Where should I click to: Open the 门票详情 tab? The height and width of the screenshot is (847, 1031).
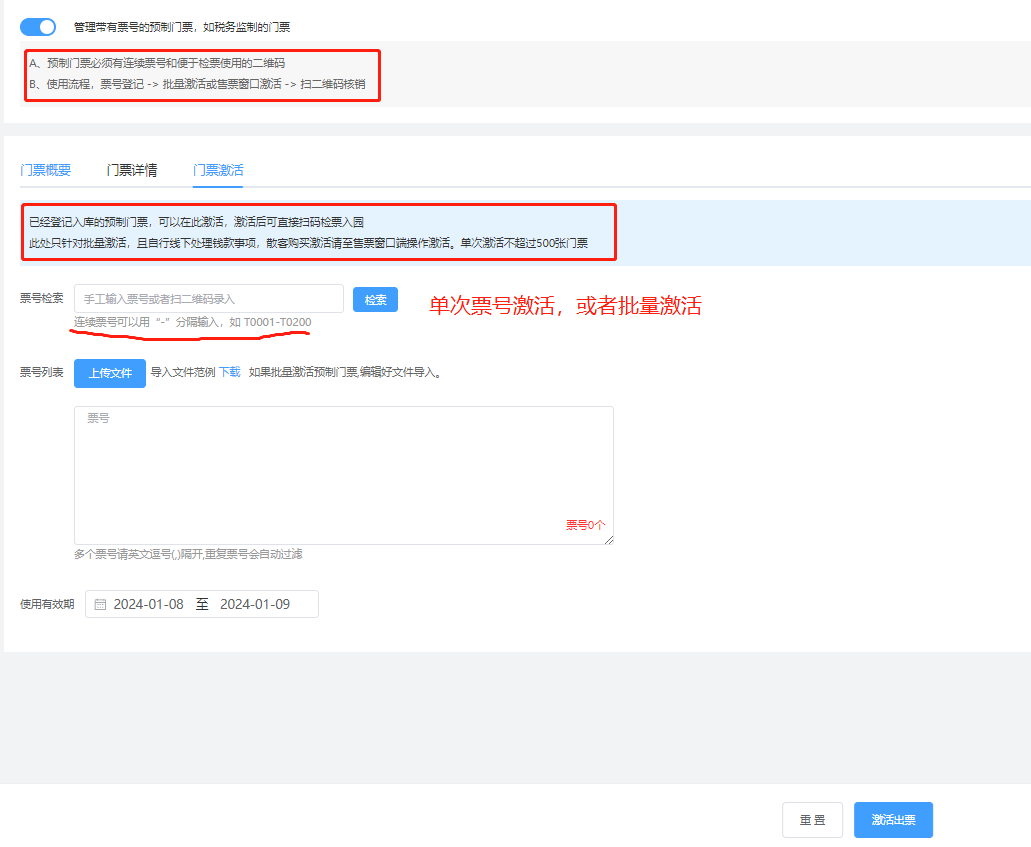(132, 170)
